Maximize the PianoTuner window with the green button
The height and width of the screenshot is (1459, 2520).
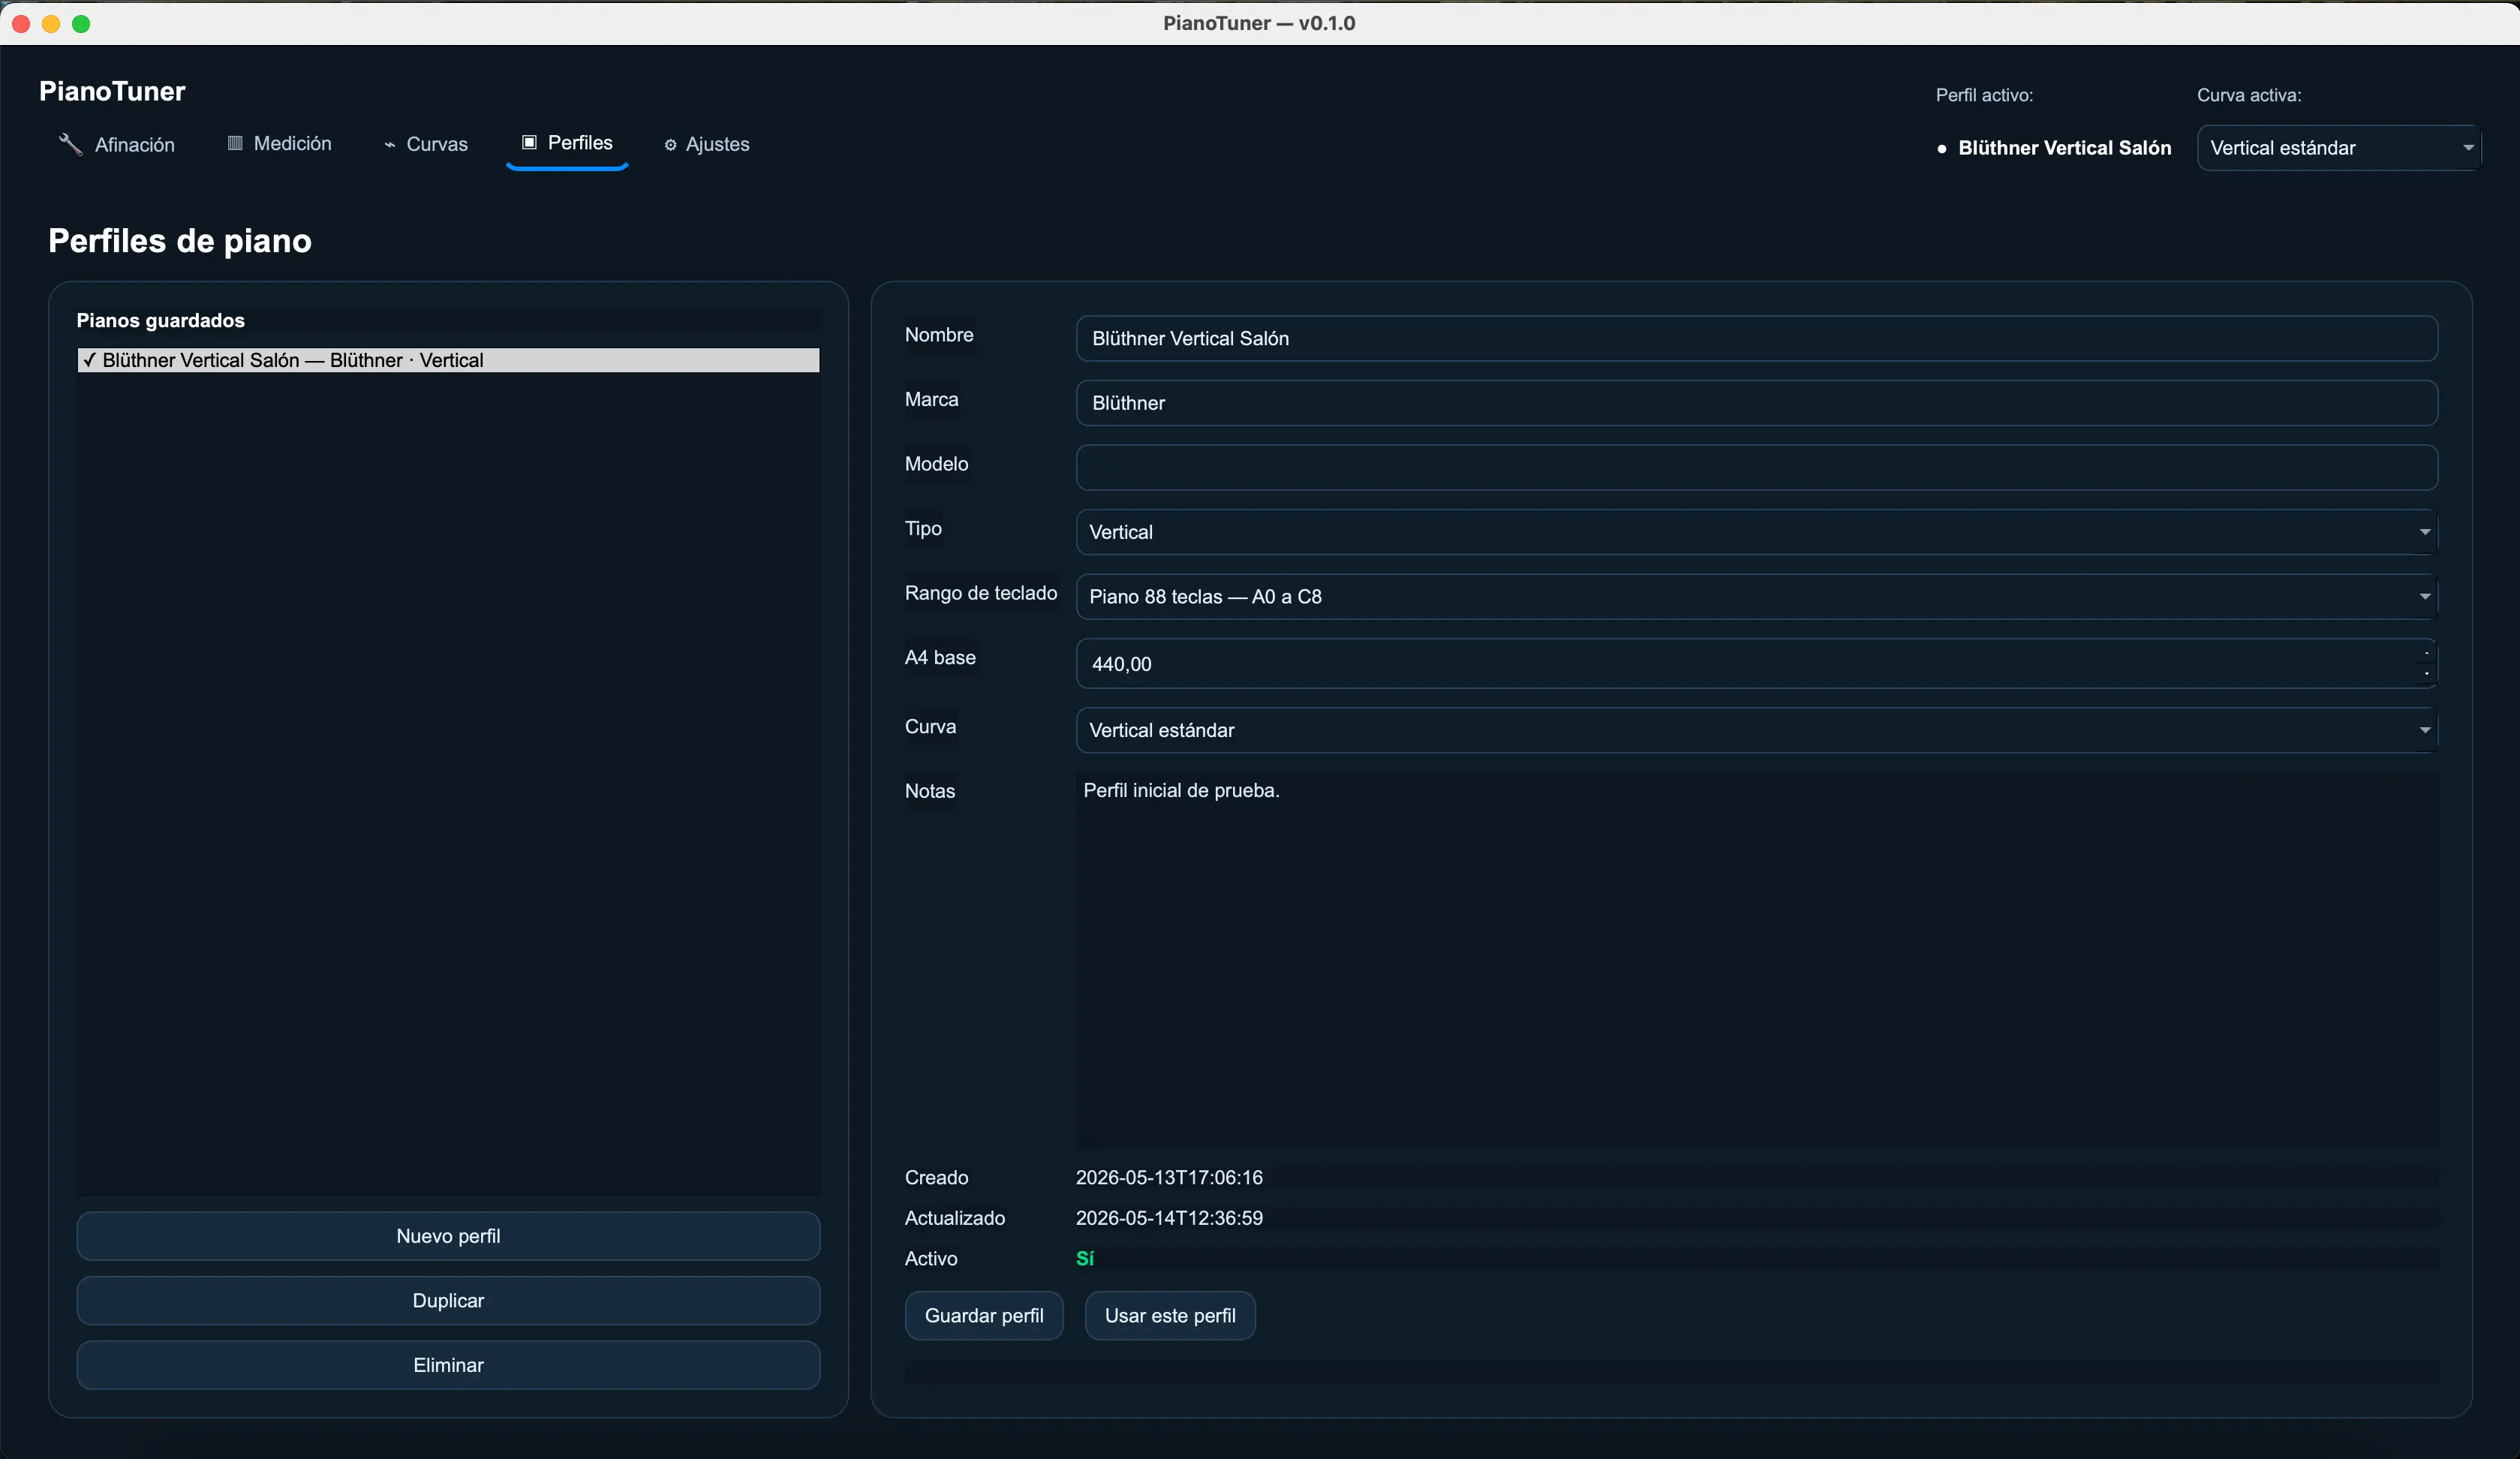coord(81,23)
